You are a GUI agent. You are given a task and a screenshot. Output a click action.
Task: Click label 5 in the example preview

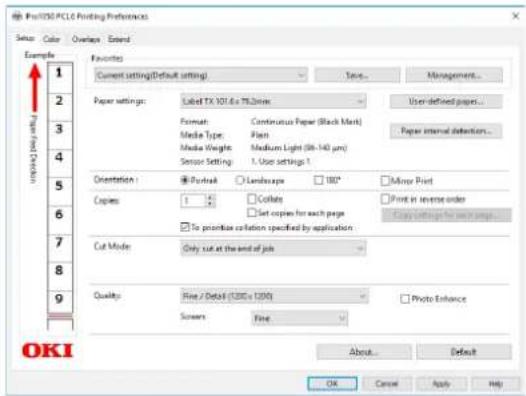(59, 186)
